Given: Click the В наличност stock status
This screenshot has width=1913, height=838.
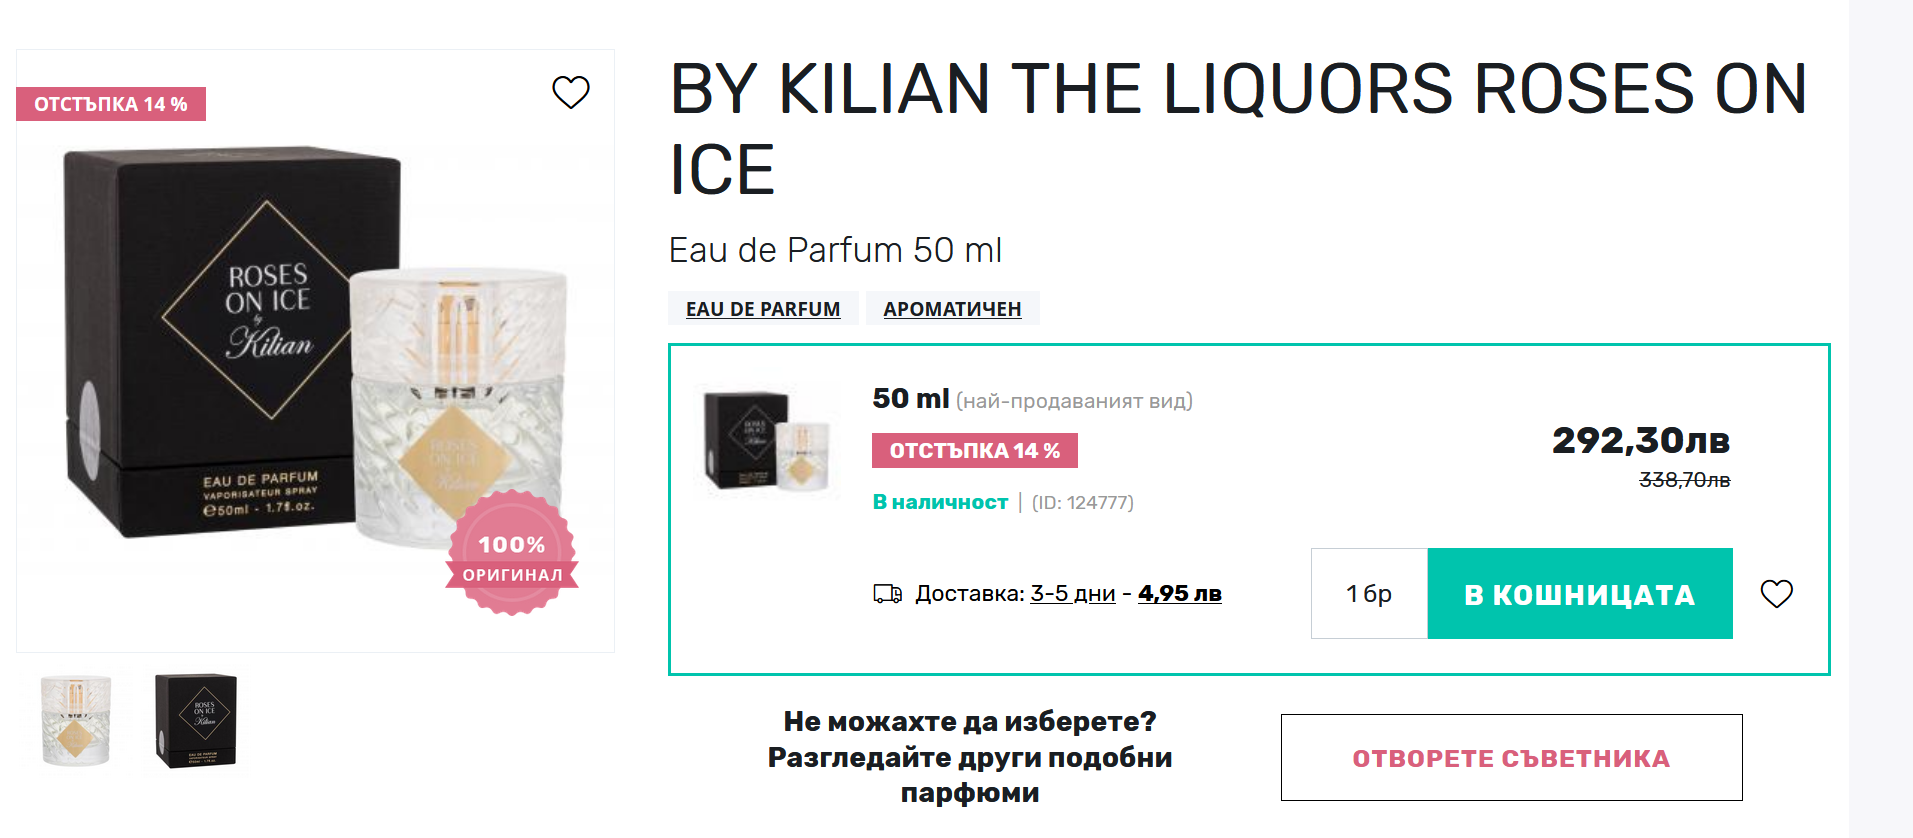Looking at the screenshot, I should (x=940, y=502).
